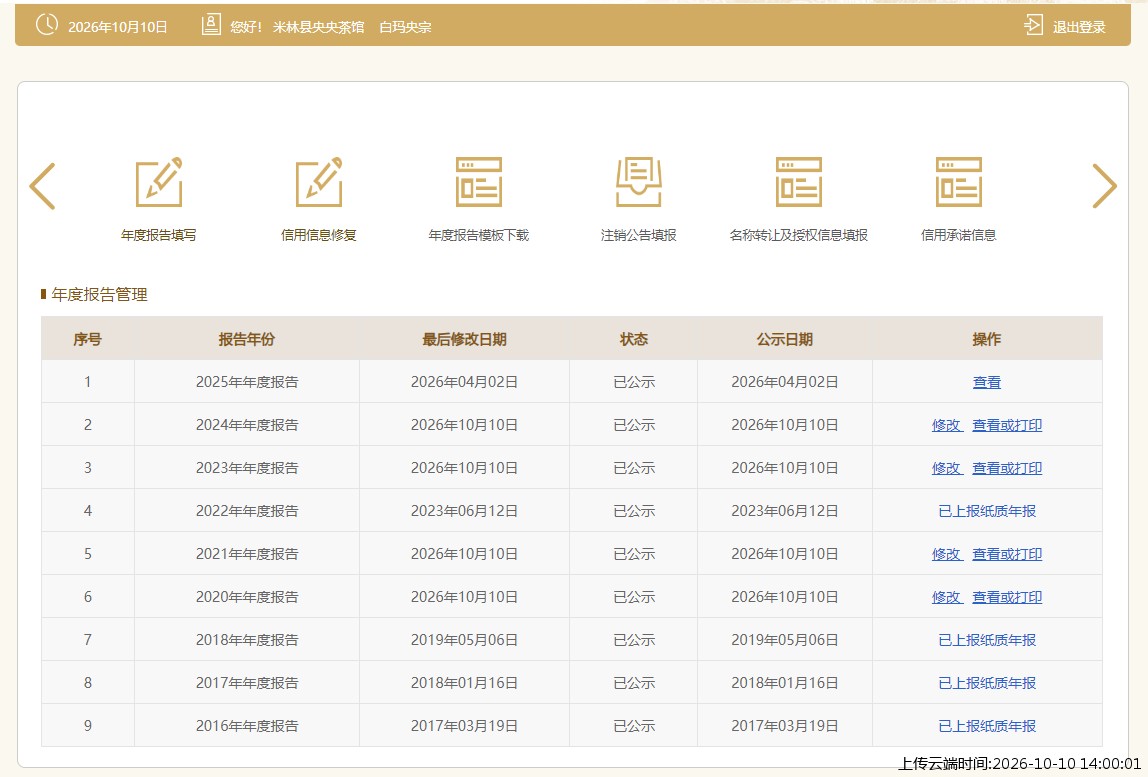
Task: Click the user profile icon in header
Action: coord(211,25)
